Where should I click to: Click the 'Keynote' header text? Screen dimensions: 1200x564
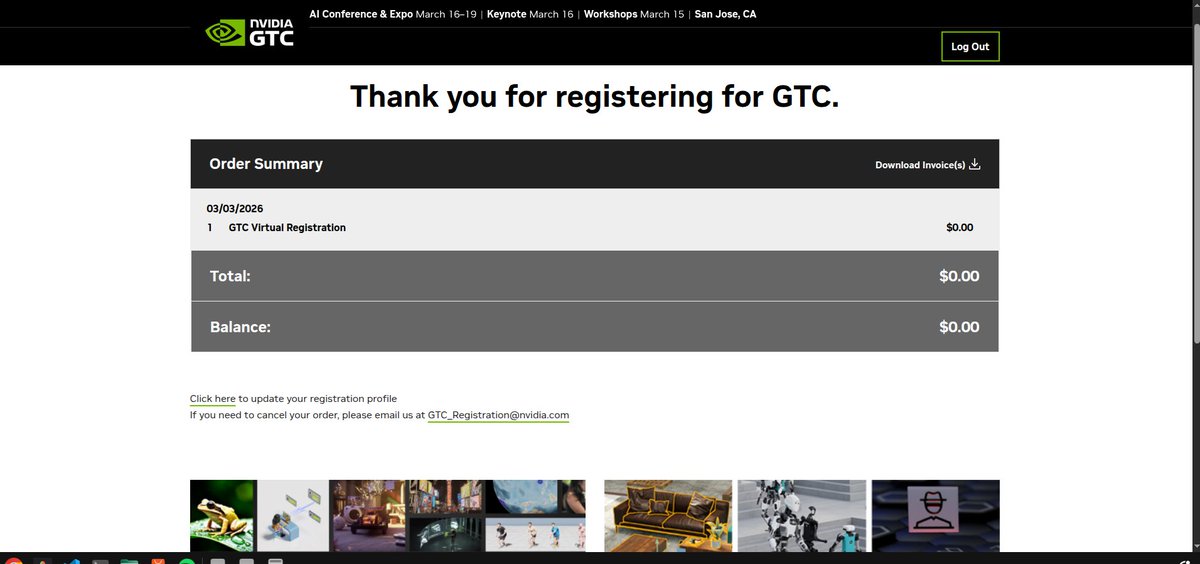[x=506, y=15]
